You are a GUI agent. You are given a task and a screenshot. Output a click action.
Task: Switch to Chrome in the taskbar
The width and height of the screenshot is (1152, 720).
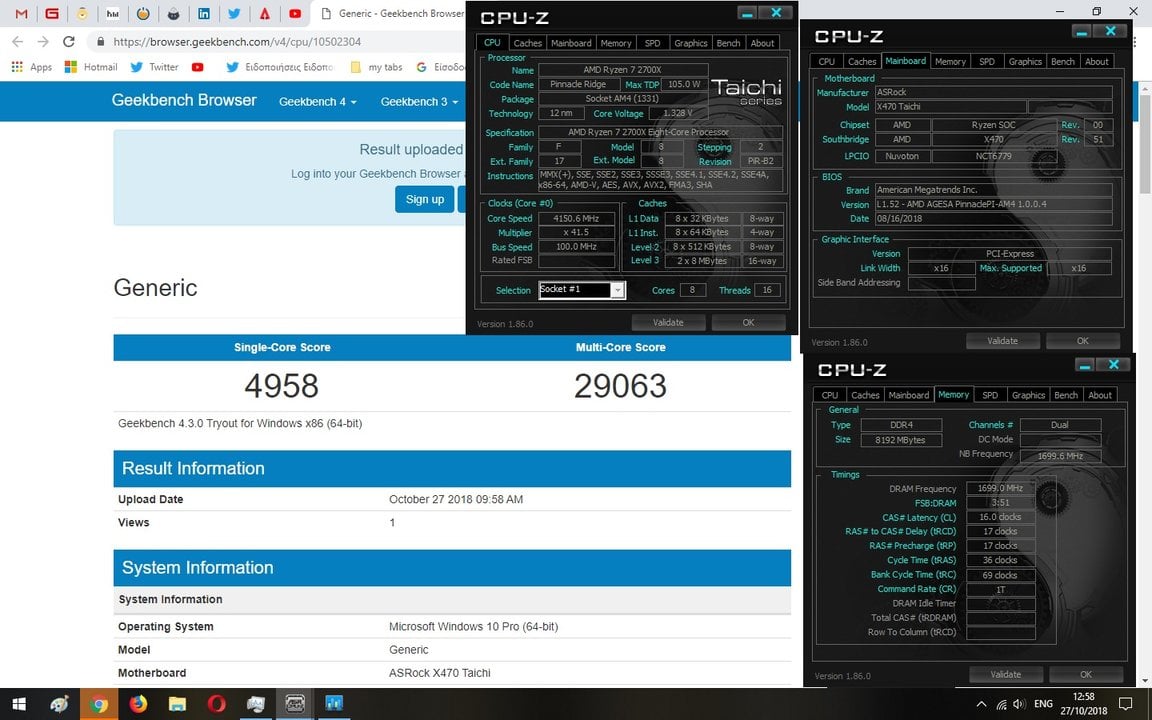pos(98,704)
